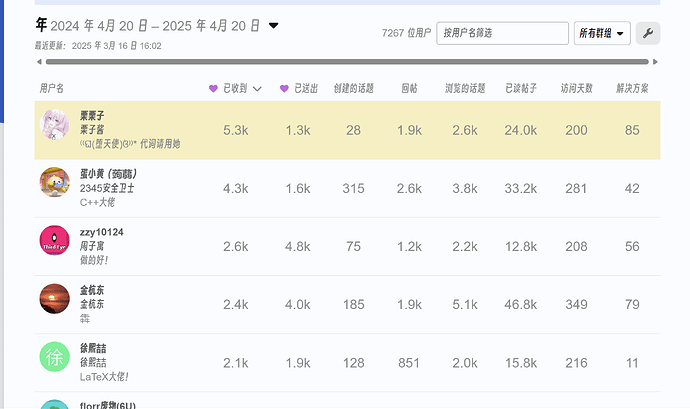Click the purple heart beside 已收到
This screenshot has width=690, height=409.
[213, 88]
